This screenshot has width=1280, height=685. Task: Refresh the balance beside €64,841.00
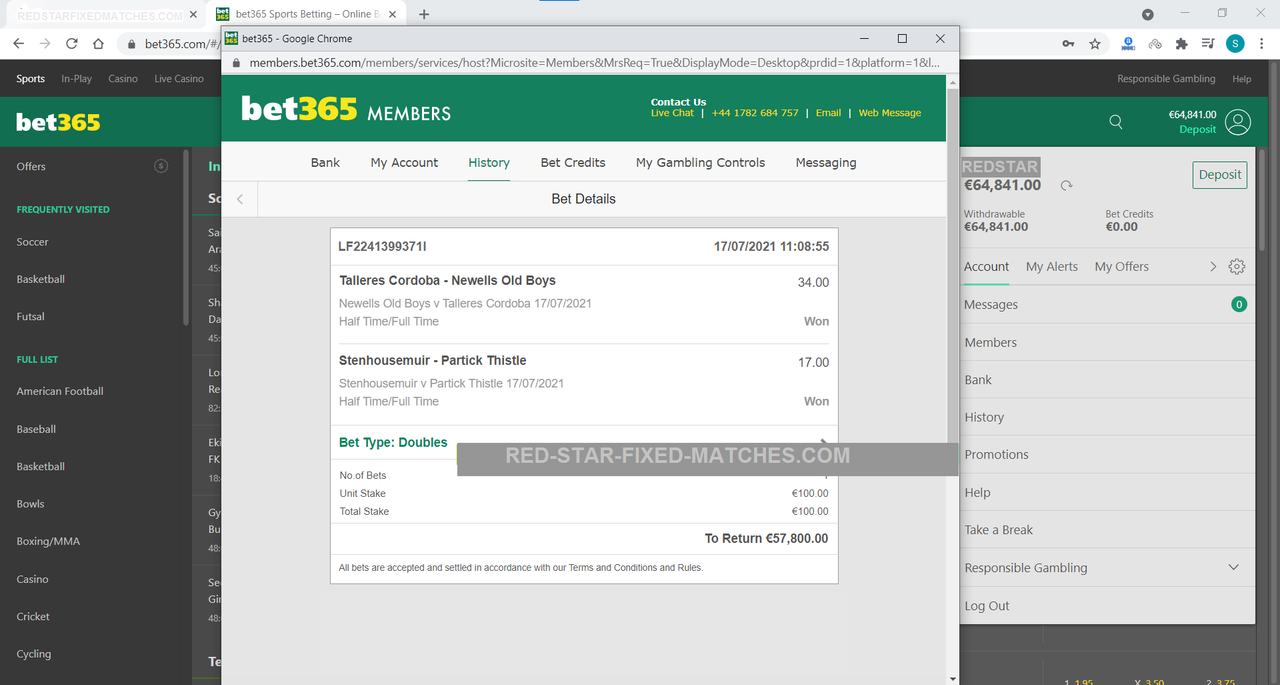coord(1066,186)
